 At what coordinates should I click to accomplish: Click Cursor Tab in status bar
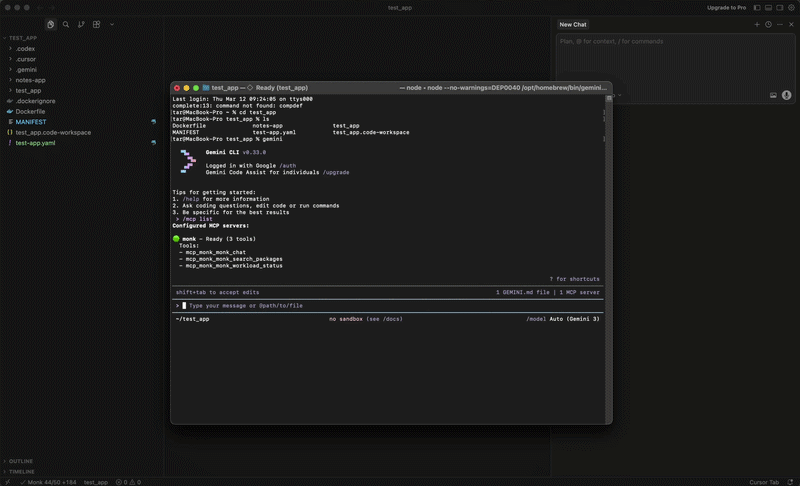click(x=764, y=482)
